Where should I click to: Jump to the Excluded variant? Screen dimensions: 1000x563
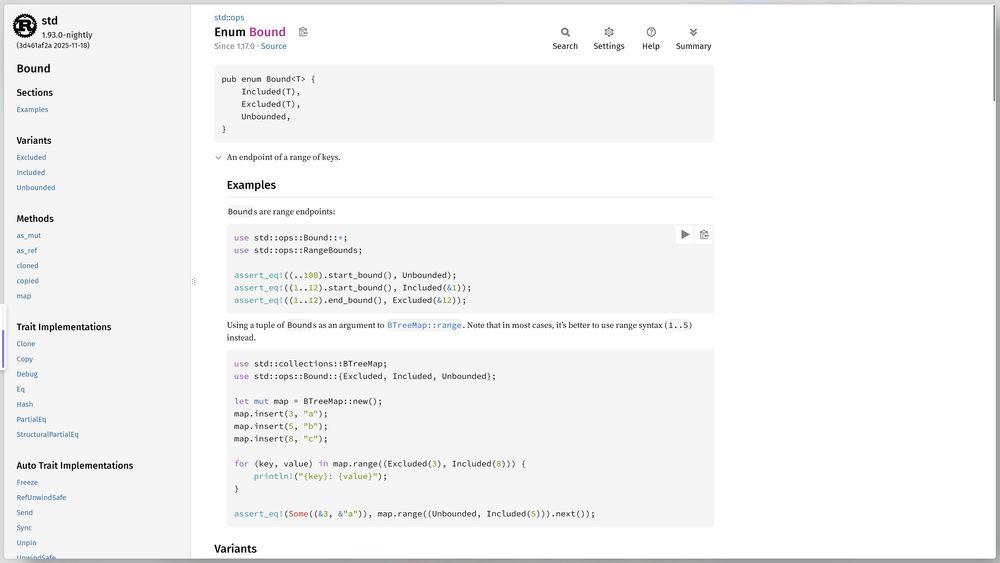click(x=31, y=157)
